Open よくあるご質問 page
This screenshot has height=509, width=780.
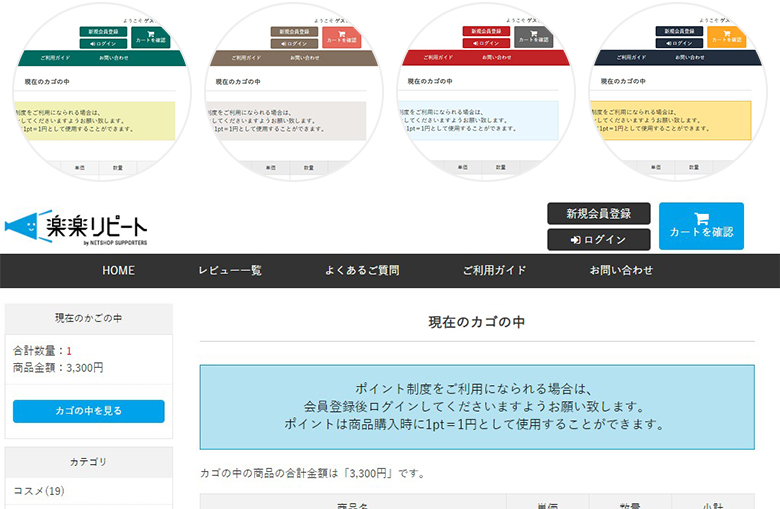click(362, 271)
